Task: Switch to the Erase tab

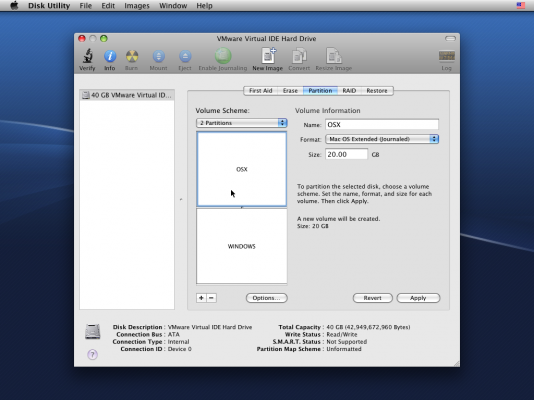Action: pyautogui.click(x=290, y=91)
